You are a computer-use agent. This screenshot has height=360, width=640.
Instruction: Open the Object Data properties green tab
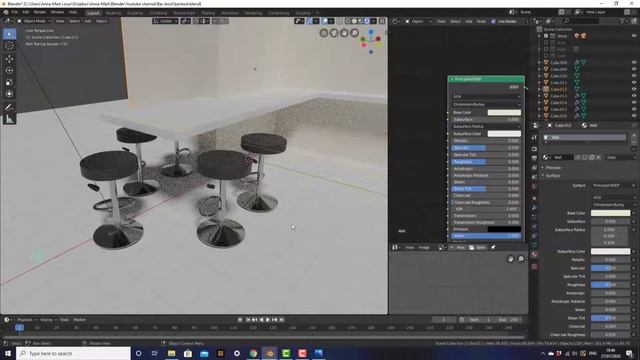click(534, 245)
